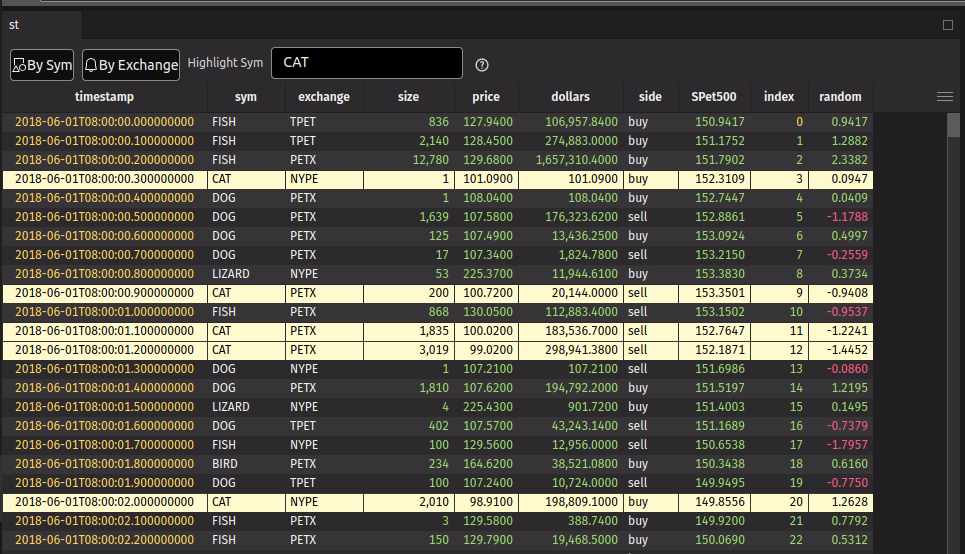
Task: Sort by the timestamp column header
Action: (104, 97)
